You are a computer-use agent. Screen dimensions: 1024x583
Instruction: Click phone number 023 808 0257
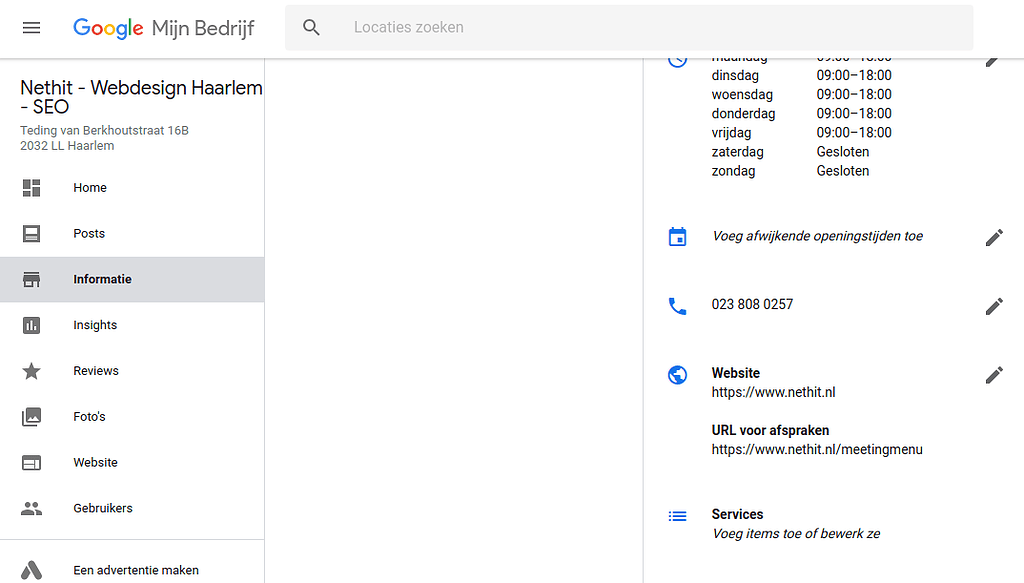752,304
